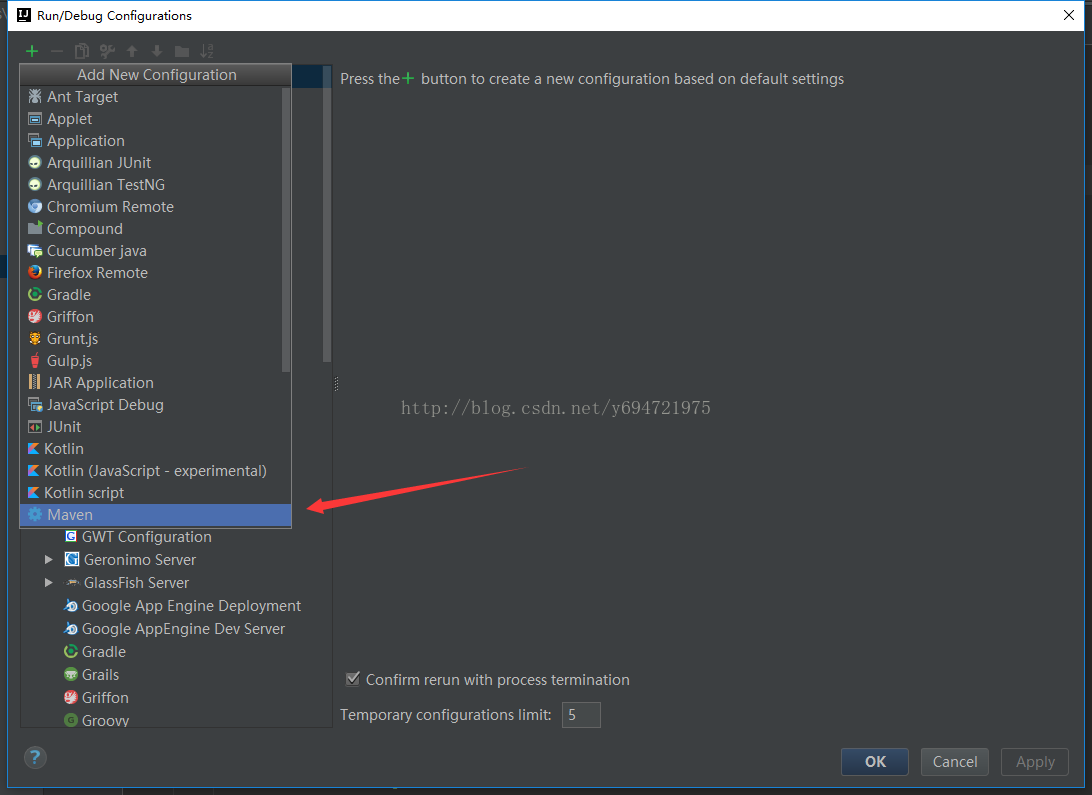Click the Grails icon in tree
This screenshot has width=1092, height=795.
(x=70, y=674)
